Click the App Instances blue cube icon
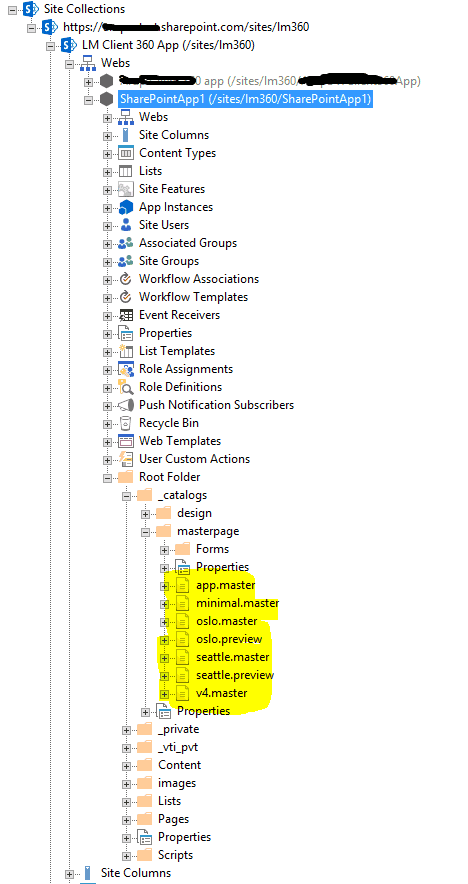468x884 pixels. tap(125, 207)
